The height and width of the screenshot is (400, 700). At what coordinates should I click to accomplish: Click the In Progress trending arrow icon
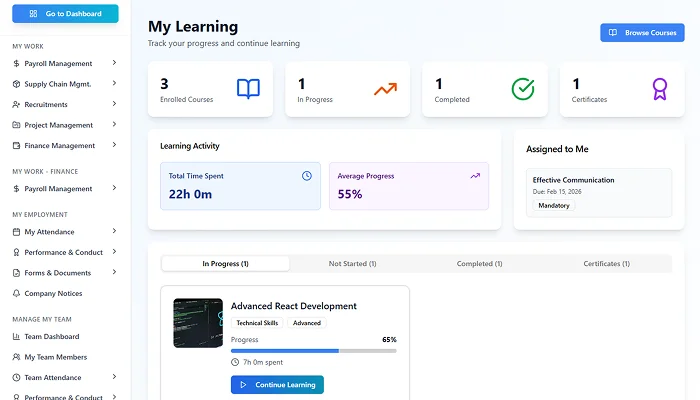[385, 89]
